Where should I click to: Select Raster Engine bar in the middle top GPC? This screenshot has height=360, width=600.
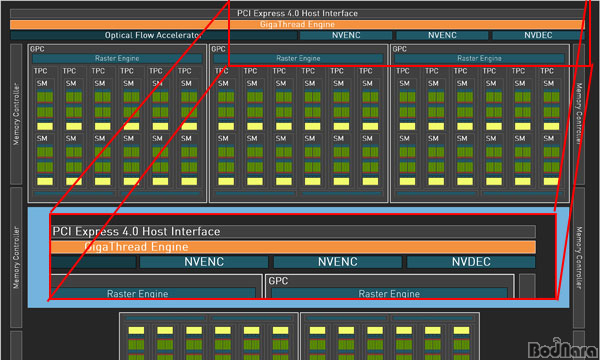pos(298,59)
